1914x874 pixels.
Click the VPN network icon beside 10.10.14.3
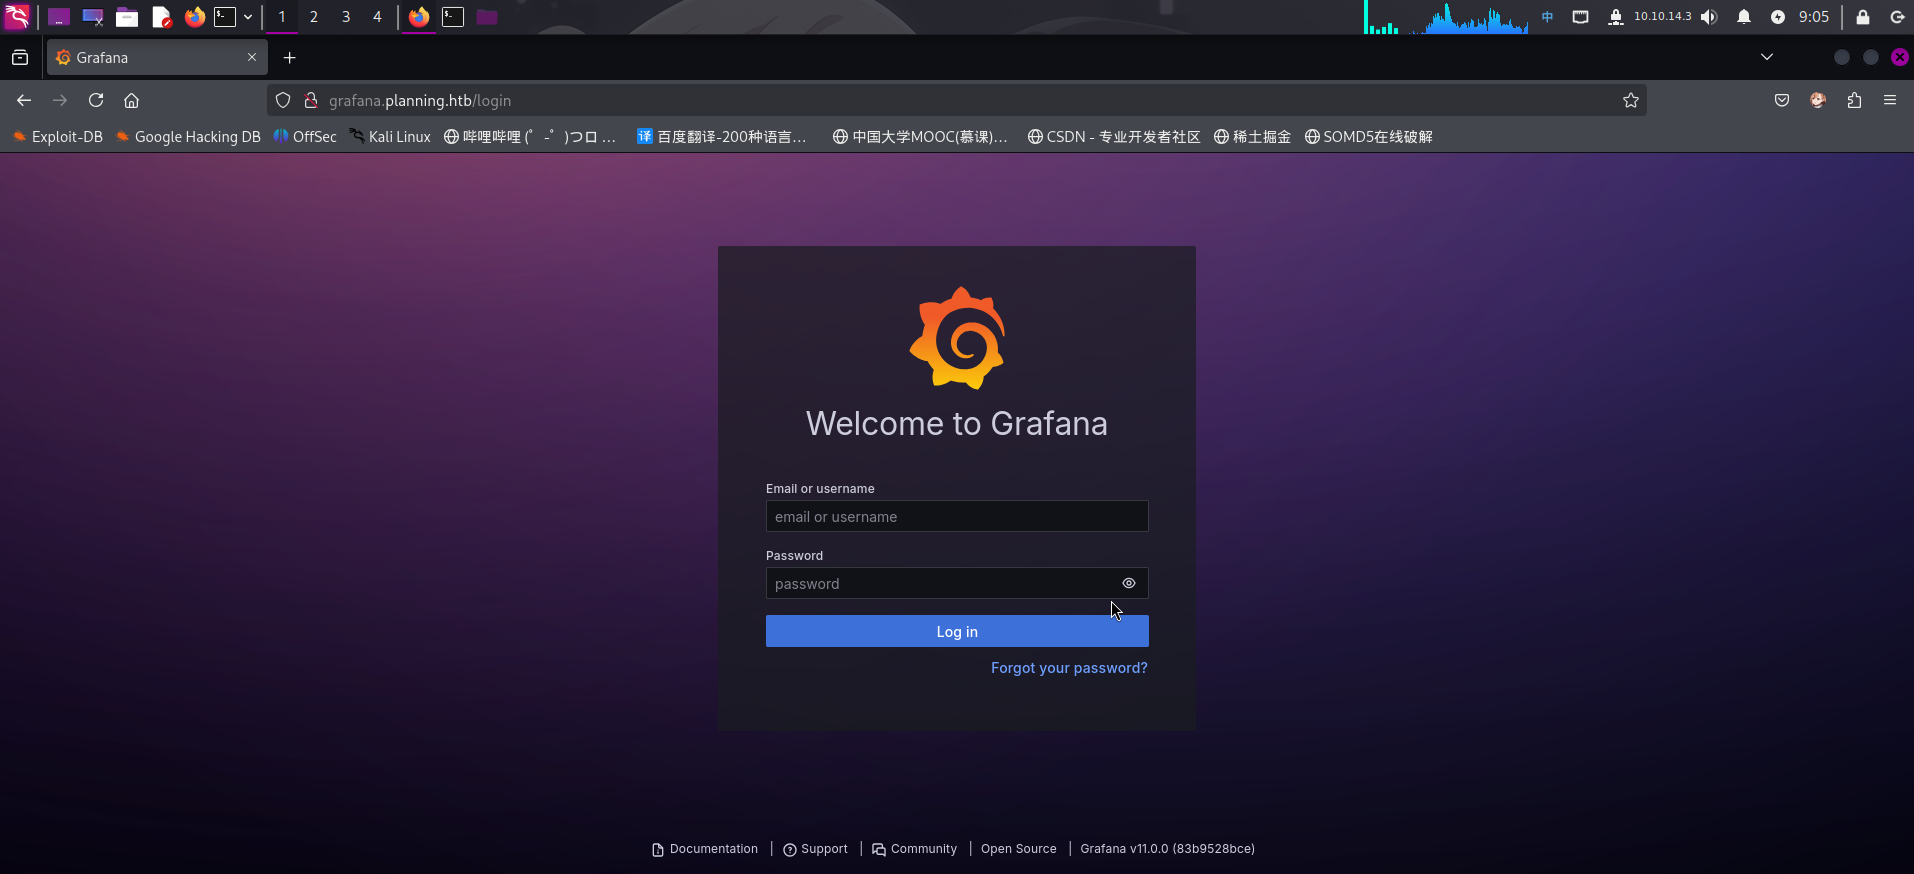click(x=1616, y=17)
